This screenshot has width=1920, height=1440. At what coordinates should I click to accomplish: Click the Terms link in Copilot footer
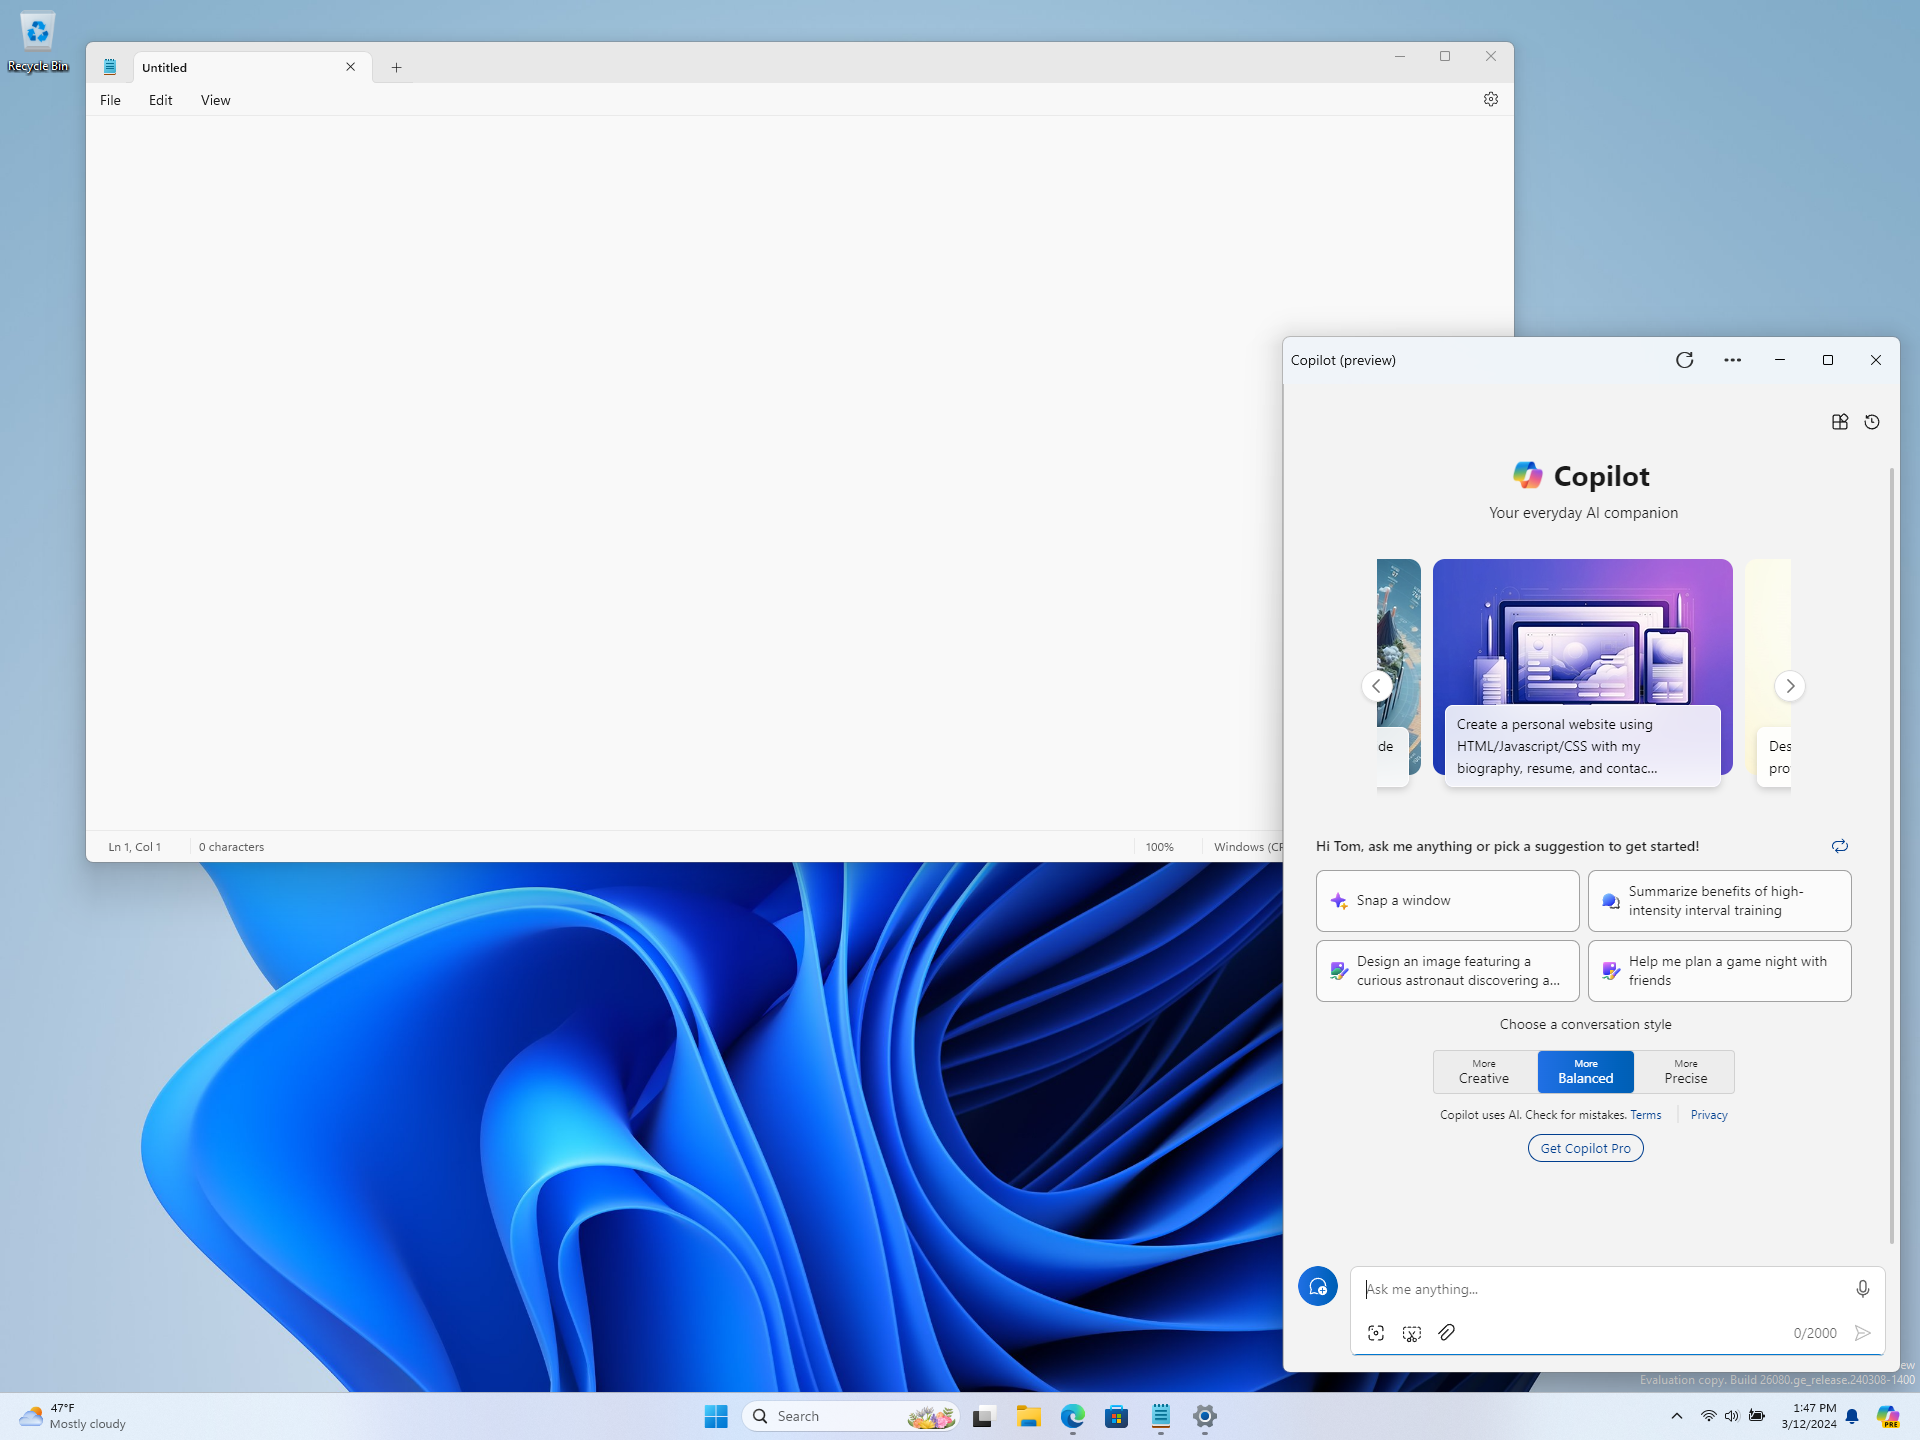tap(1646, 1115)
